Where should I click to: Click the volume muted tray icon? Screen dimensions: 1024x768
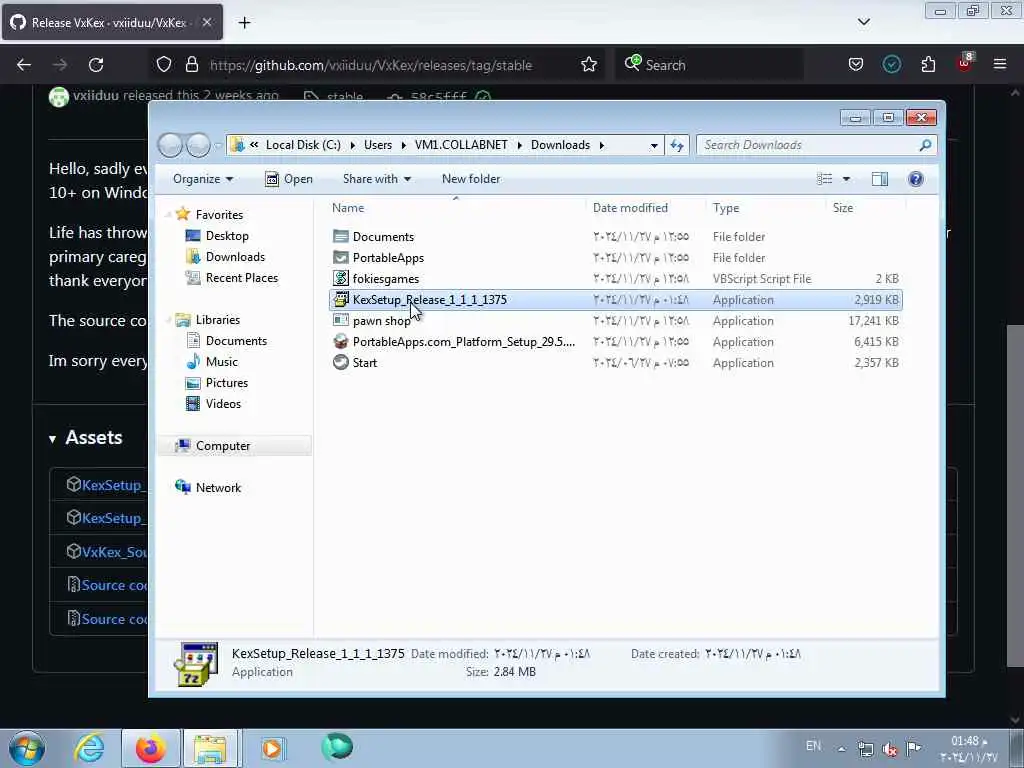click(889, 749)
